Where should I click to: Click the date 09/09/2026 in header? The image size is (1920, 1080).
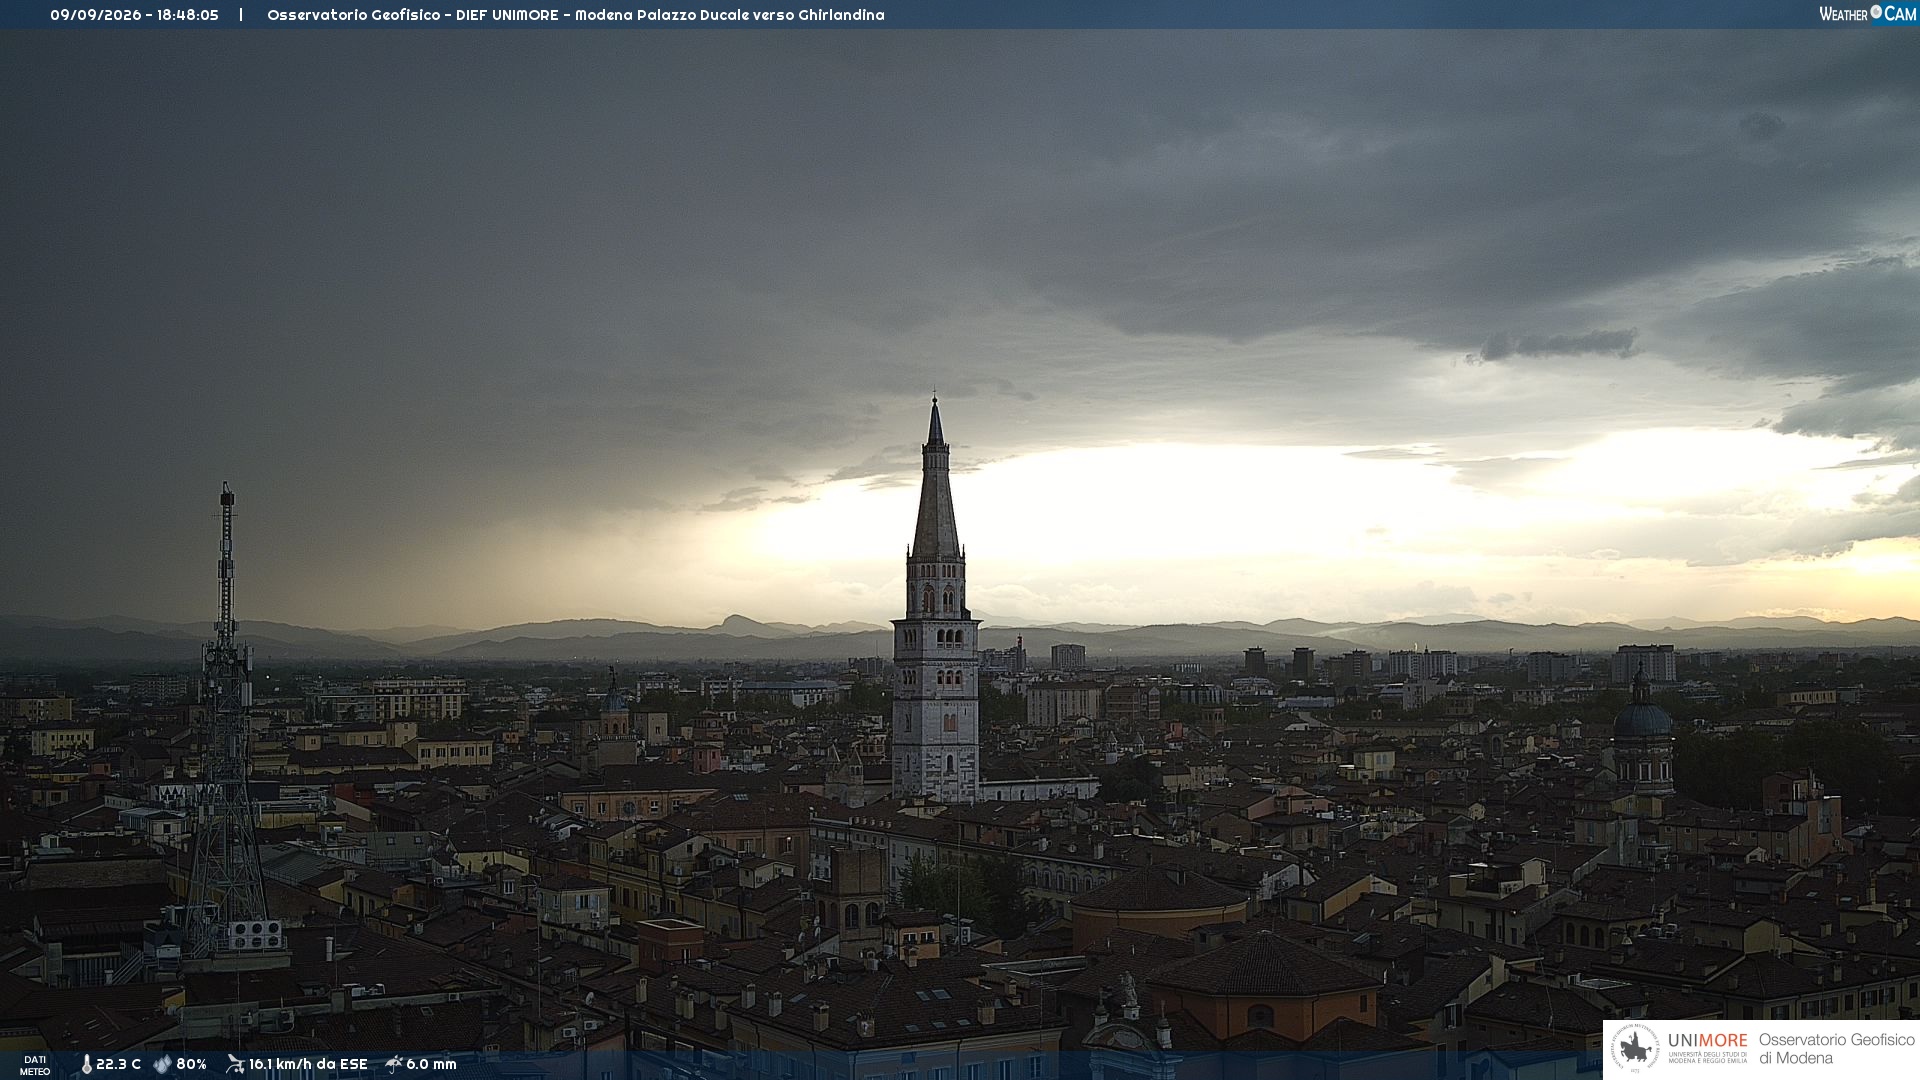point(96,15)
